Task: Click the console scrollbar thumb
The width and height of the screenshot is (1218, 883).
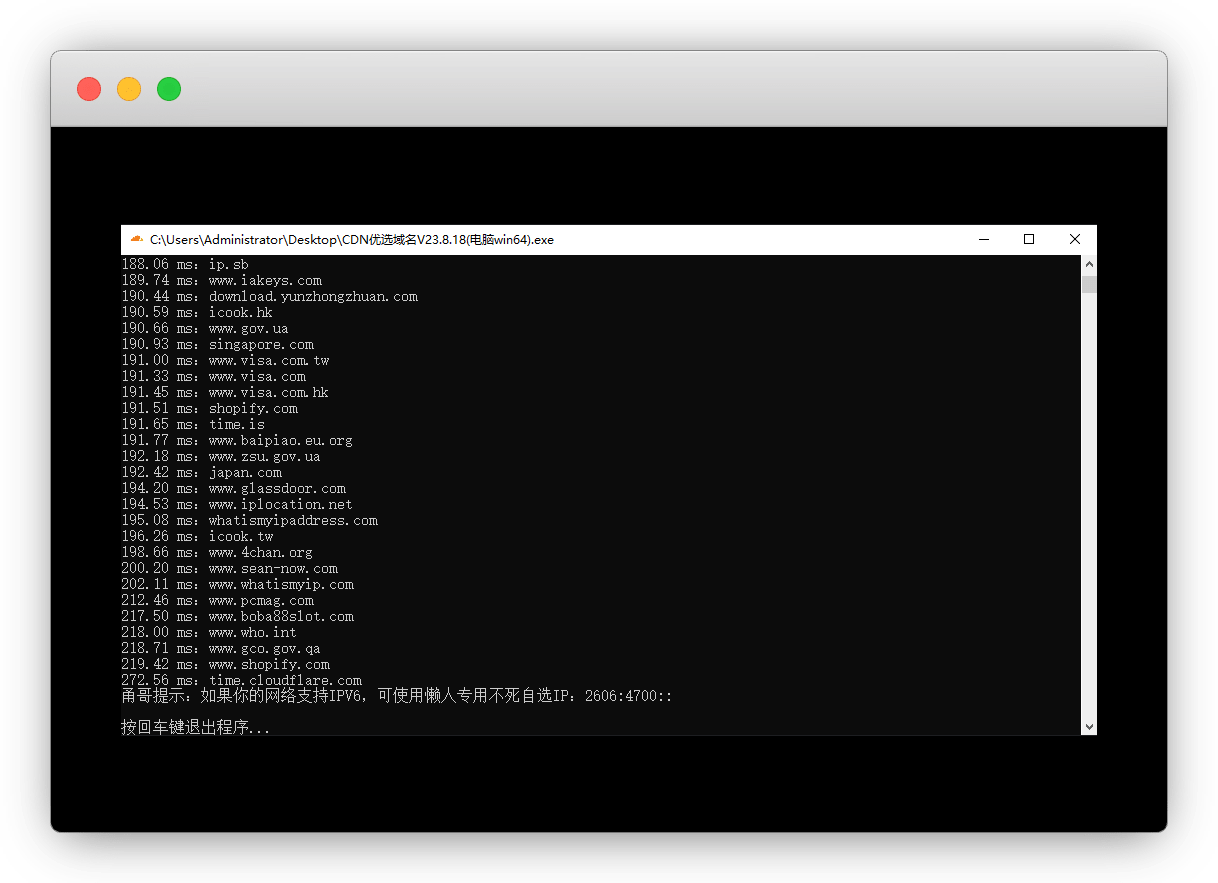Action: (x=1089, y=284)
